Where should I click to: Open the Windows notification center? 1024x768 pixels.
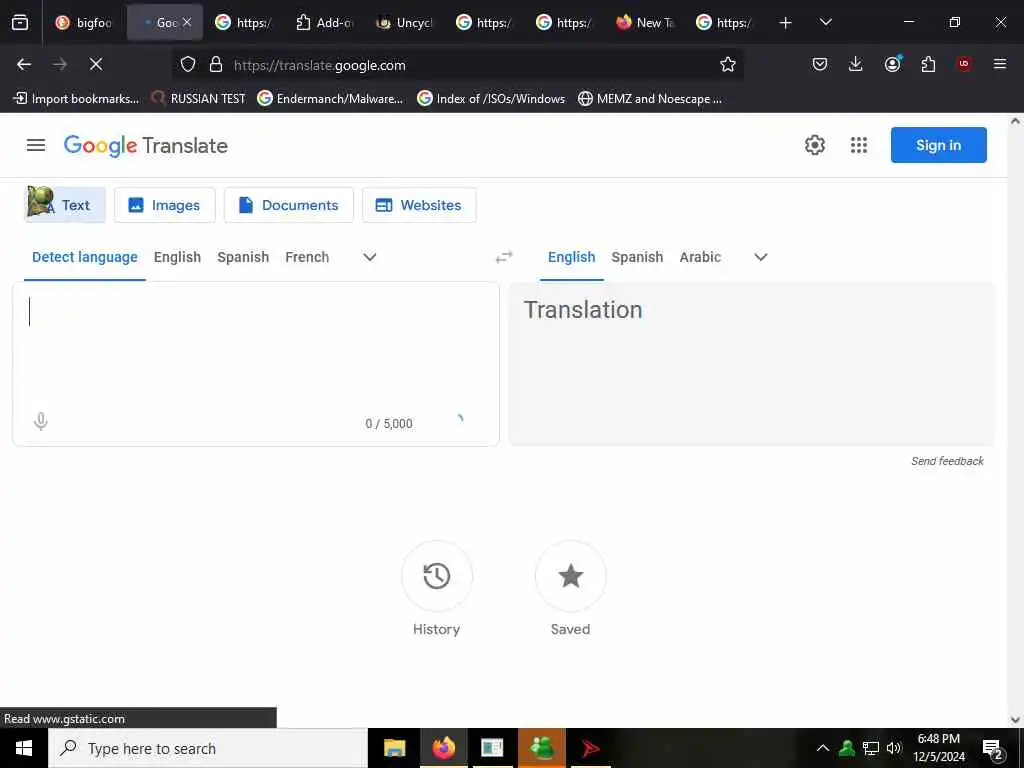pyautogui.click(x=993, y=748)
